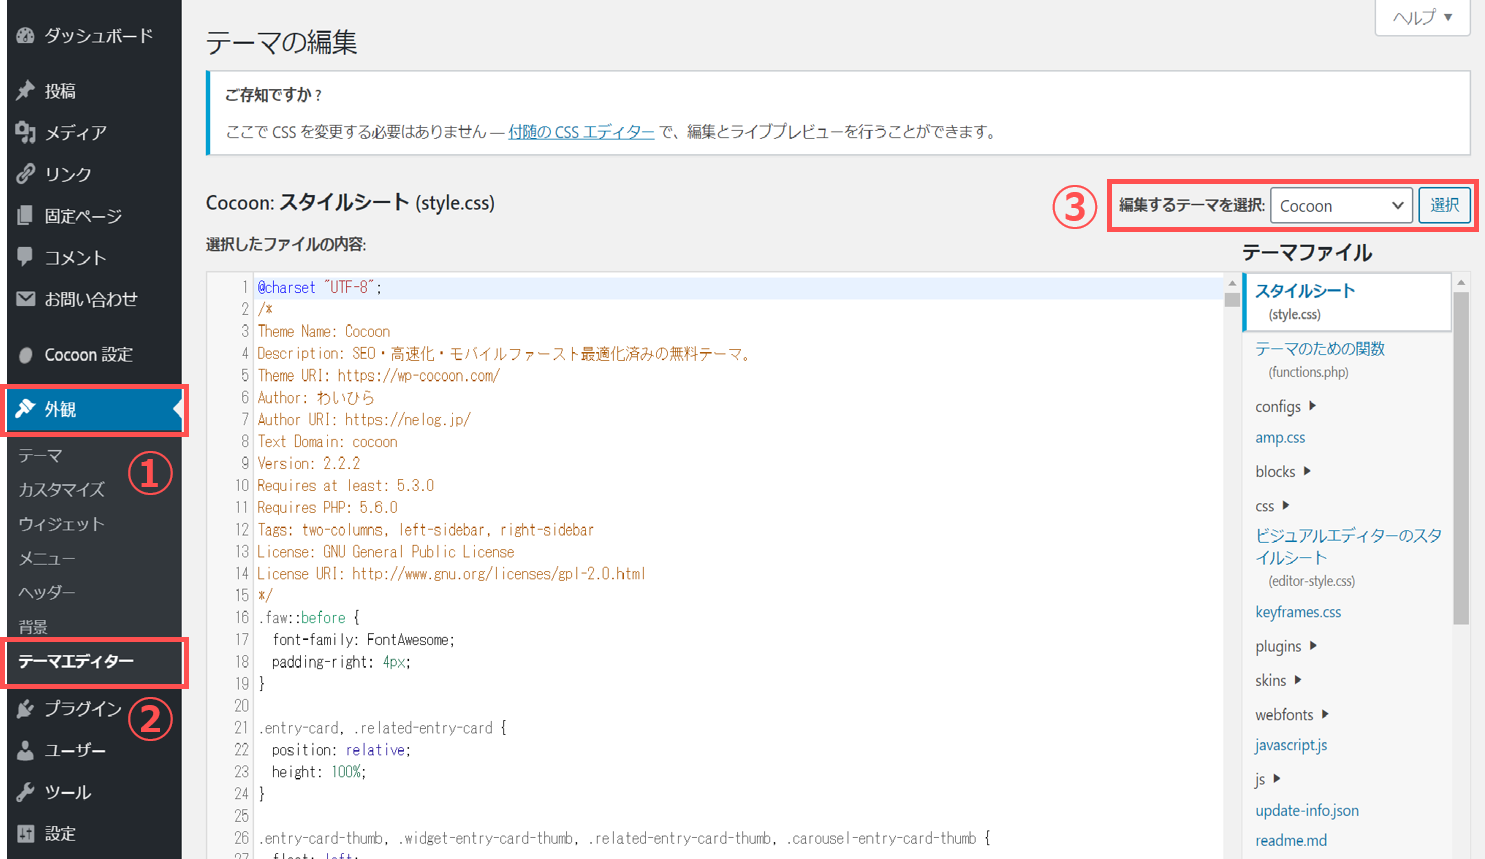This screenshot has width=1485, height=859.
Task: Click the pushpin icon for 投稿
Action: coord(26,91)
